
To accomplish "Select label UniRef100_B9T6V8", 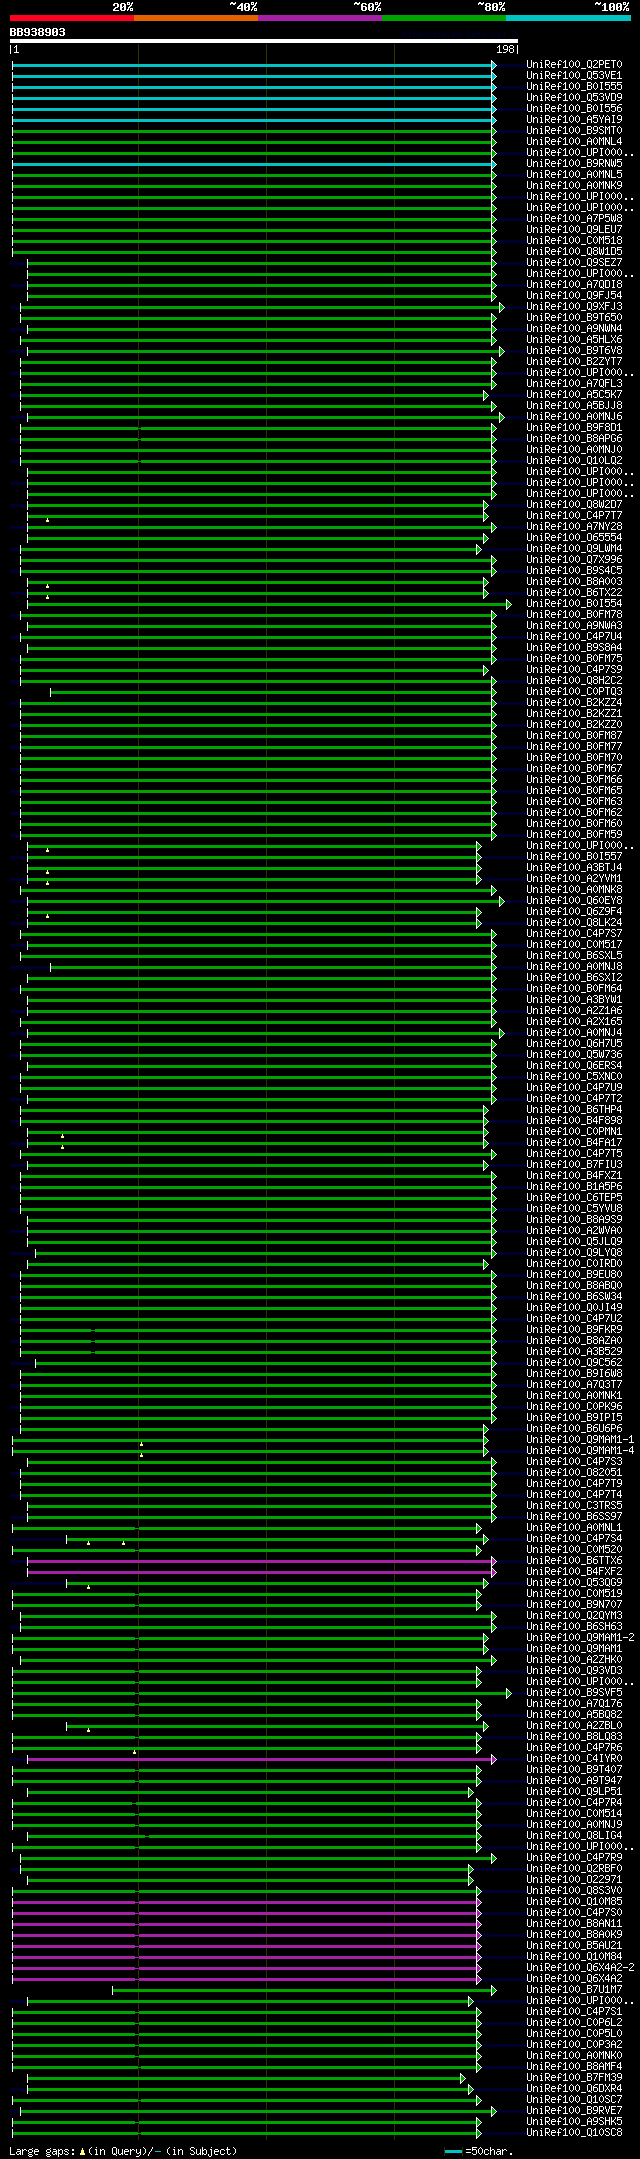I will [574, 351].
